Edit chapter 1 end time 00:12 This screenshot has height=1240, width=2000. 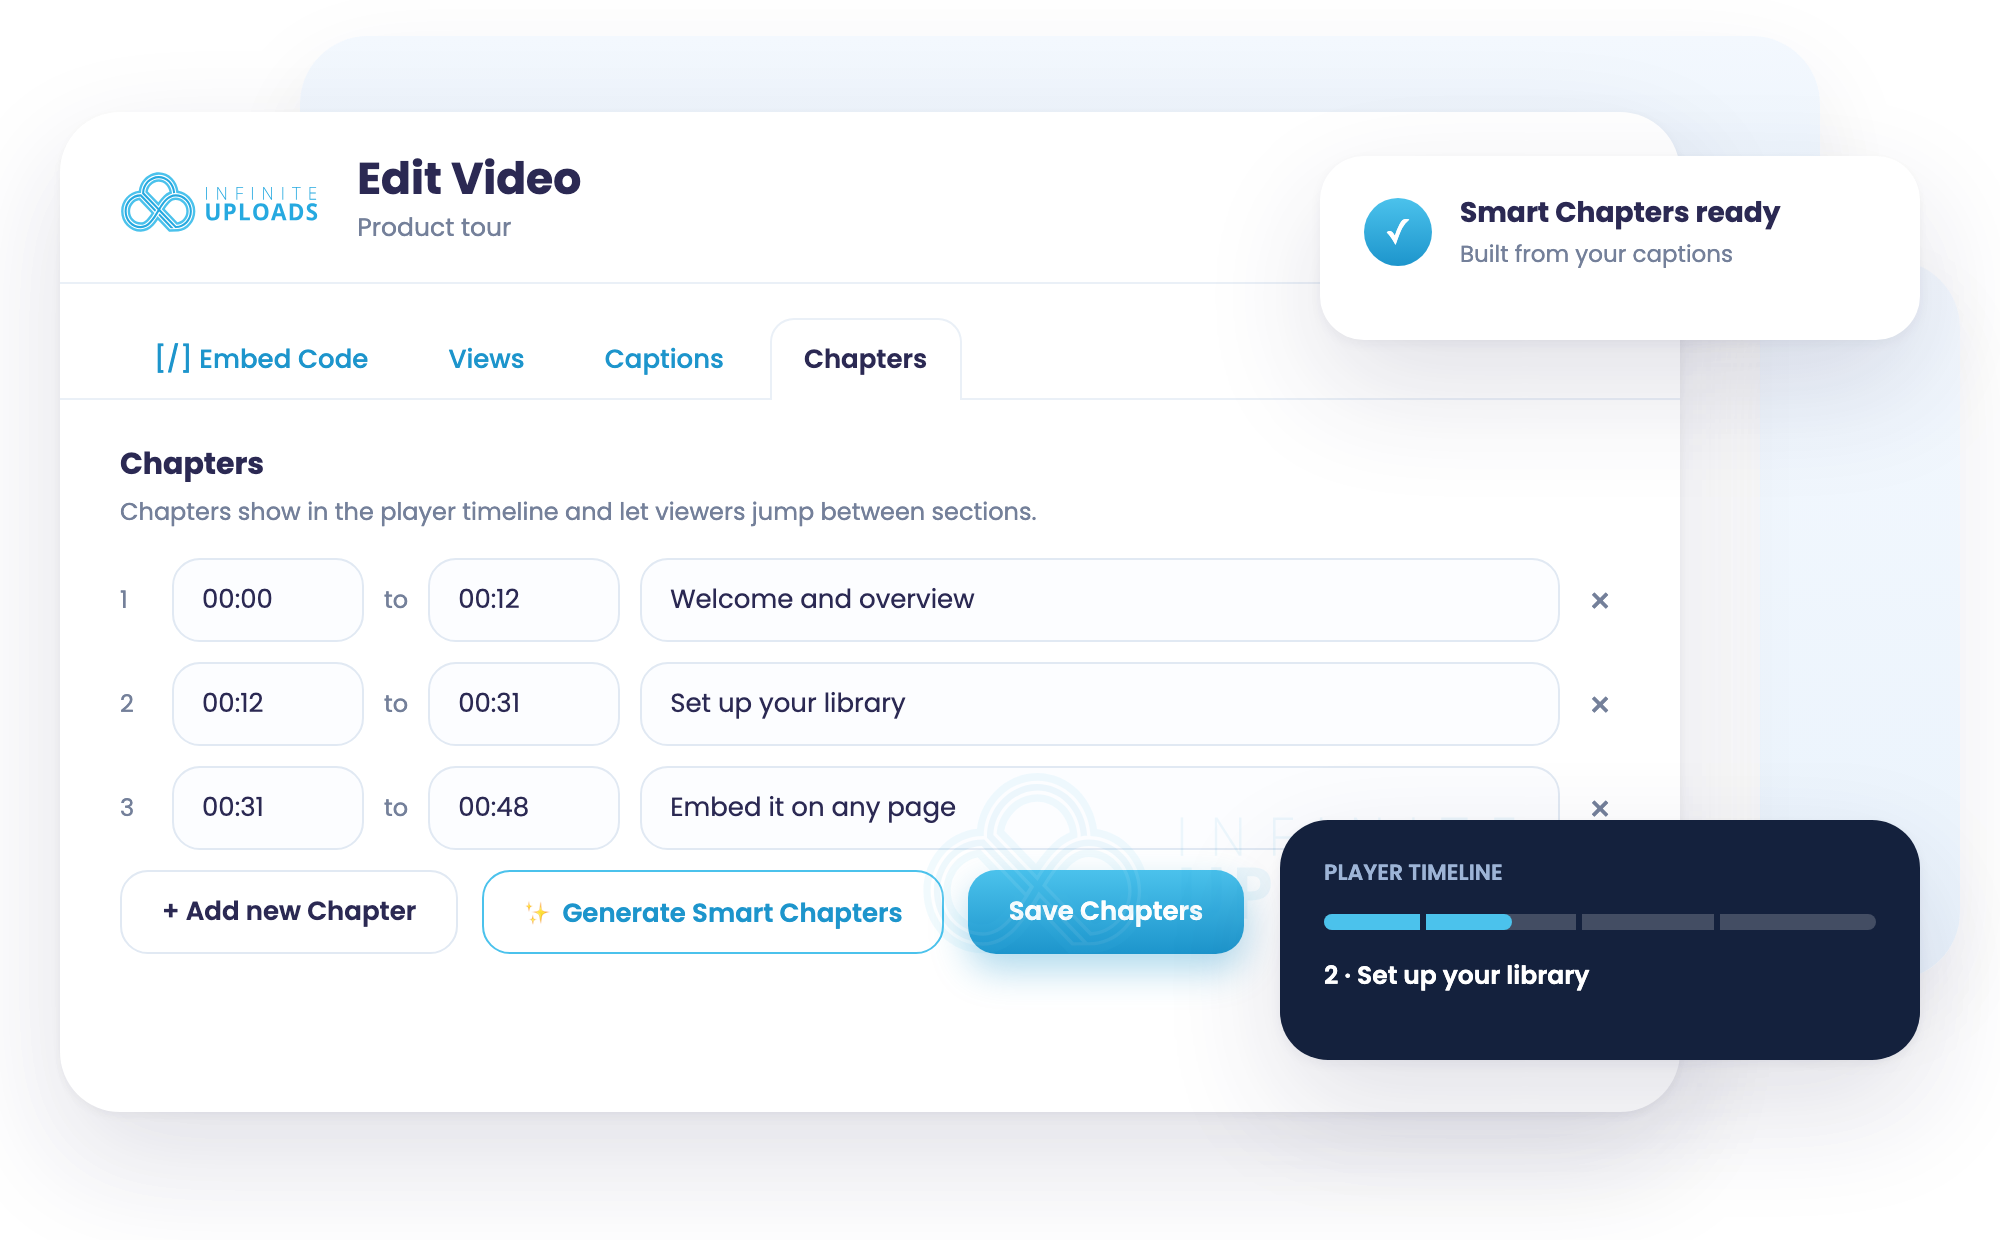pyautogui.click(x=524, y=600)
